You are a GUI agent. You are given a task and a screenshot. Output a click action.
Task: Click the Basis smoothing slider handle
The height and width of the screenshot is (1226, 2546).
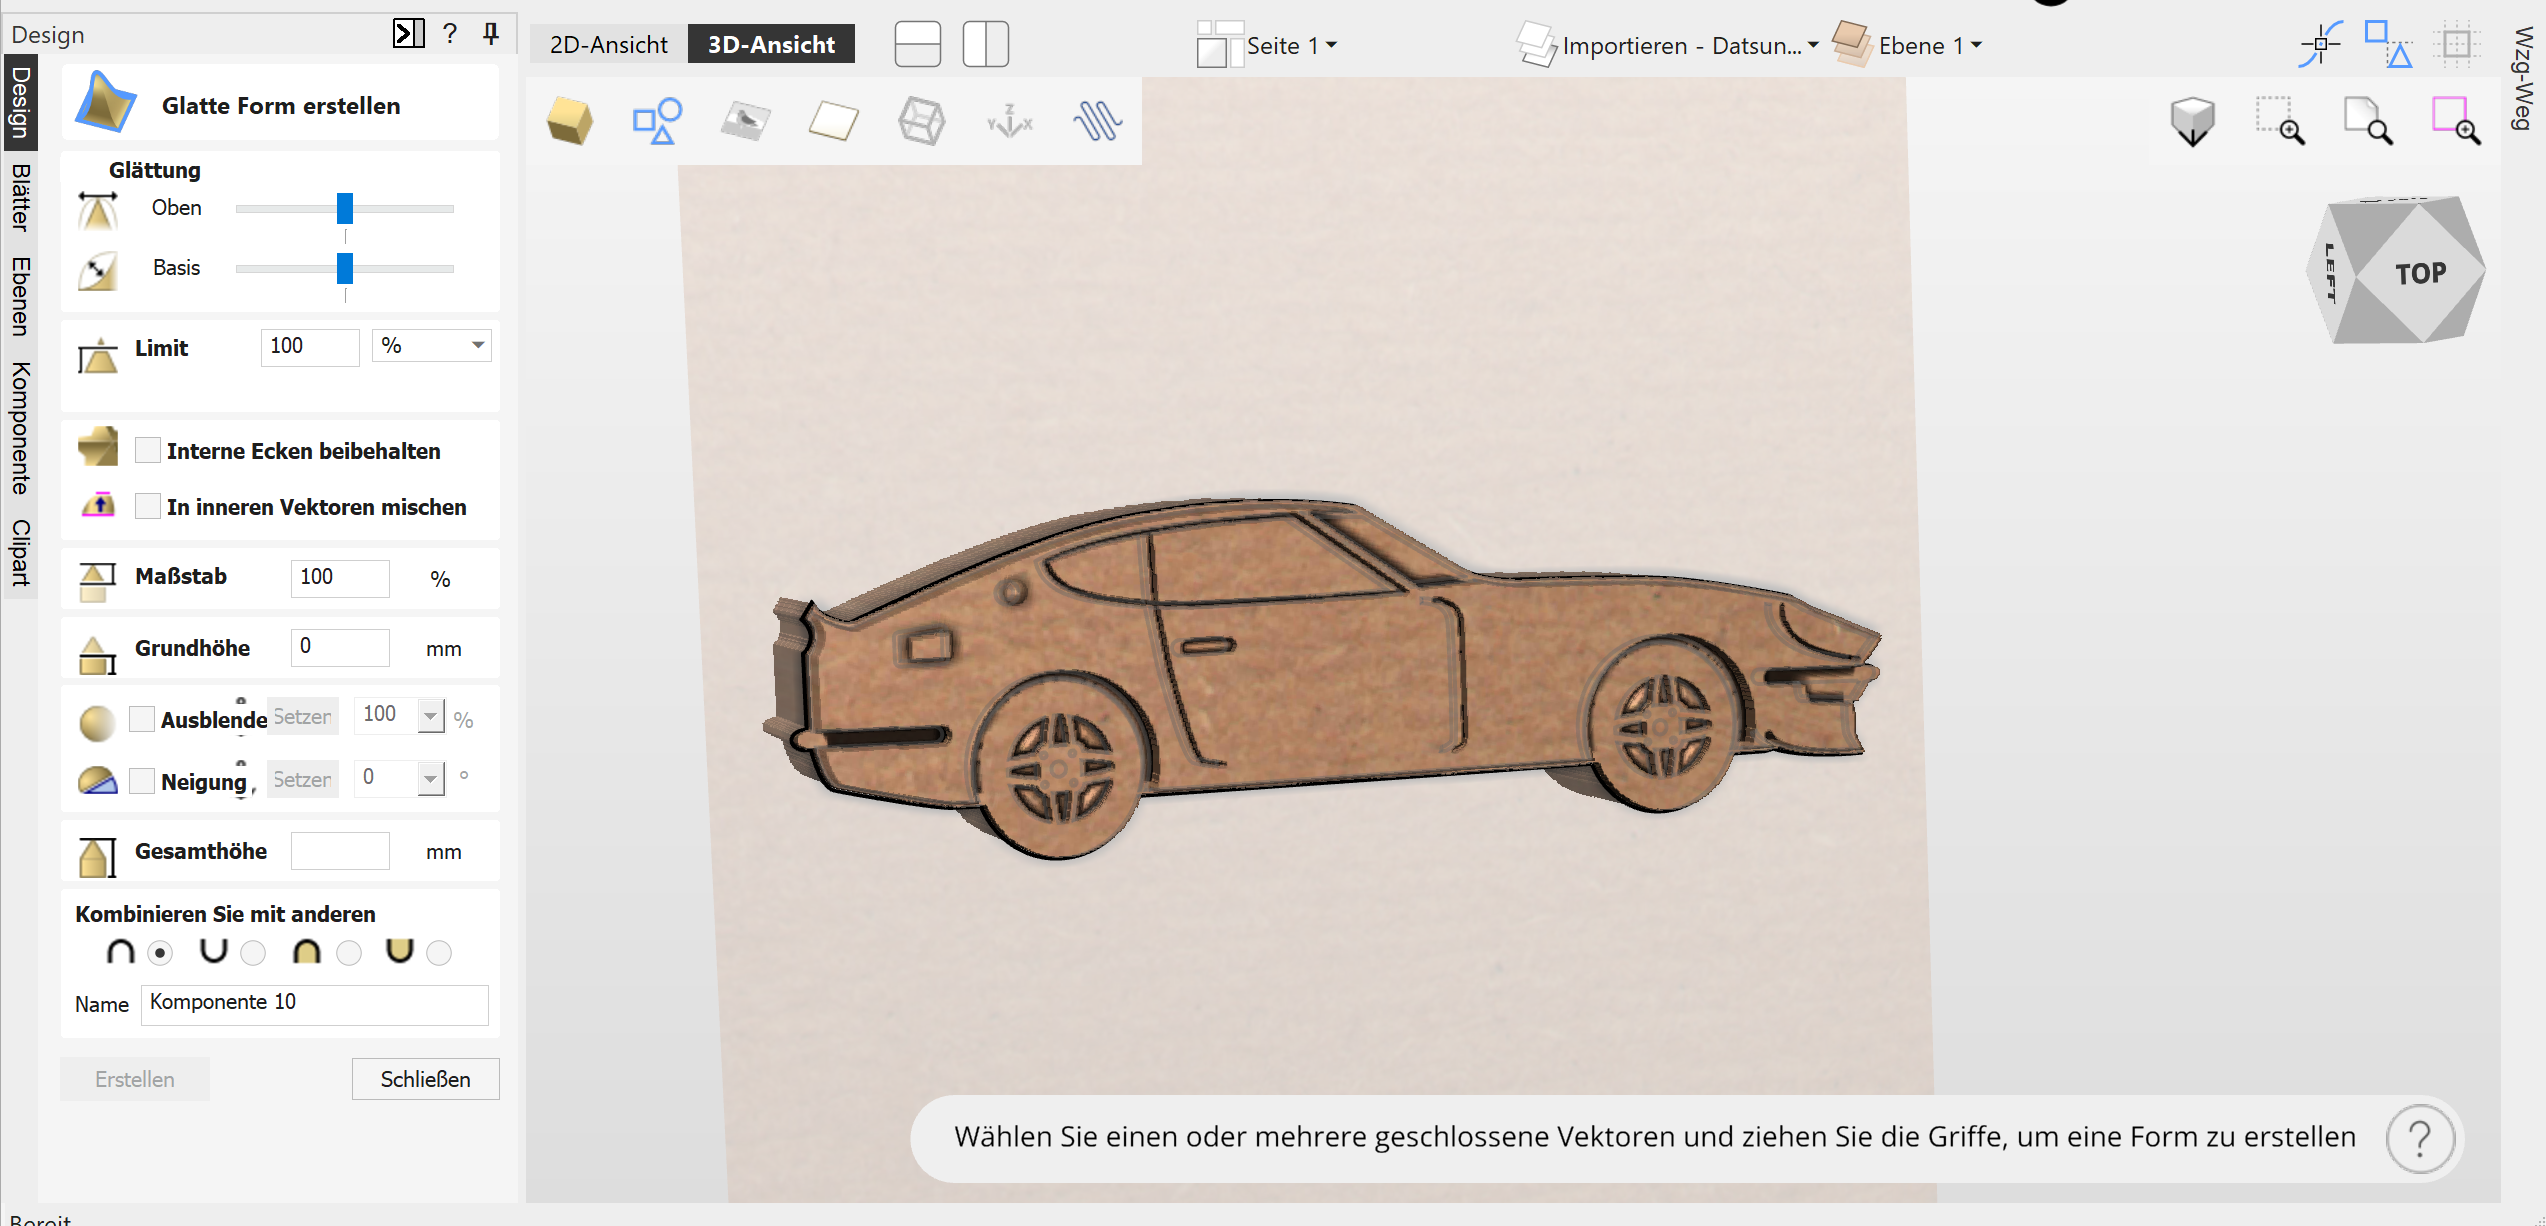click(x=345, y=268)
